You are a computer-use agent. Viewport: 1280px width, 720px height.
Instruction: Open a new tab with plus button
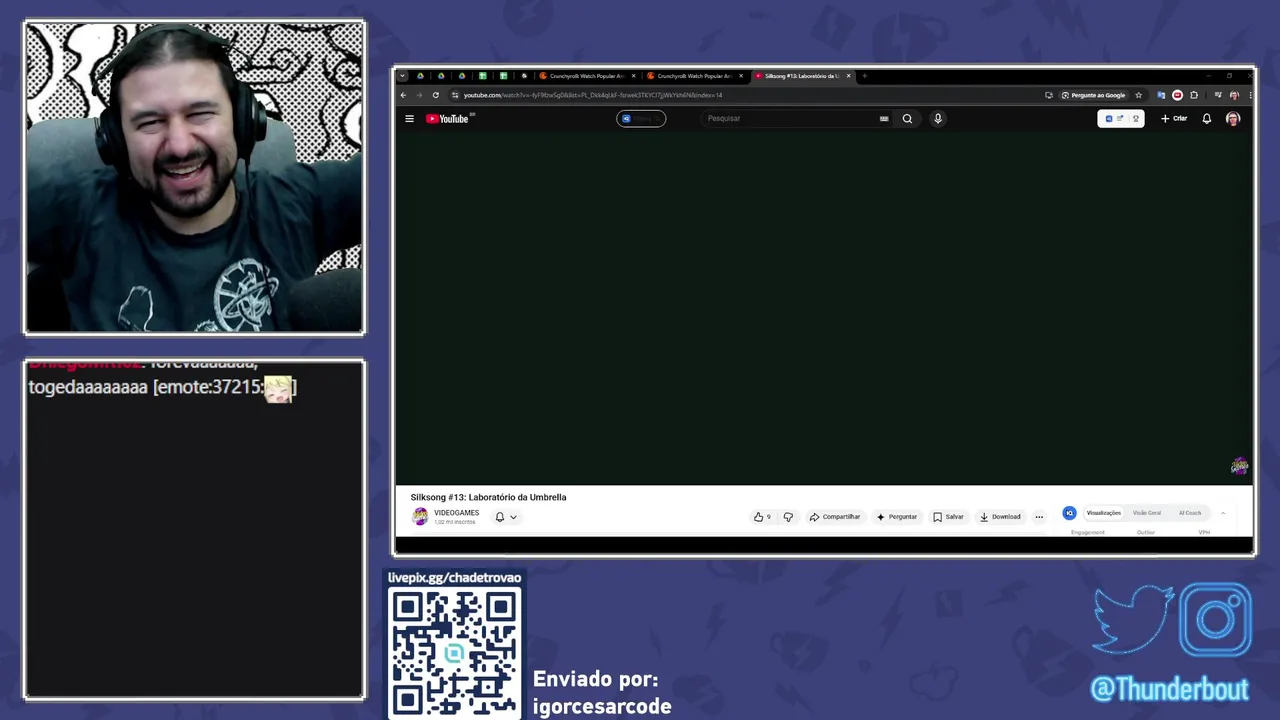864,76
